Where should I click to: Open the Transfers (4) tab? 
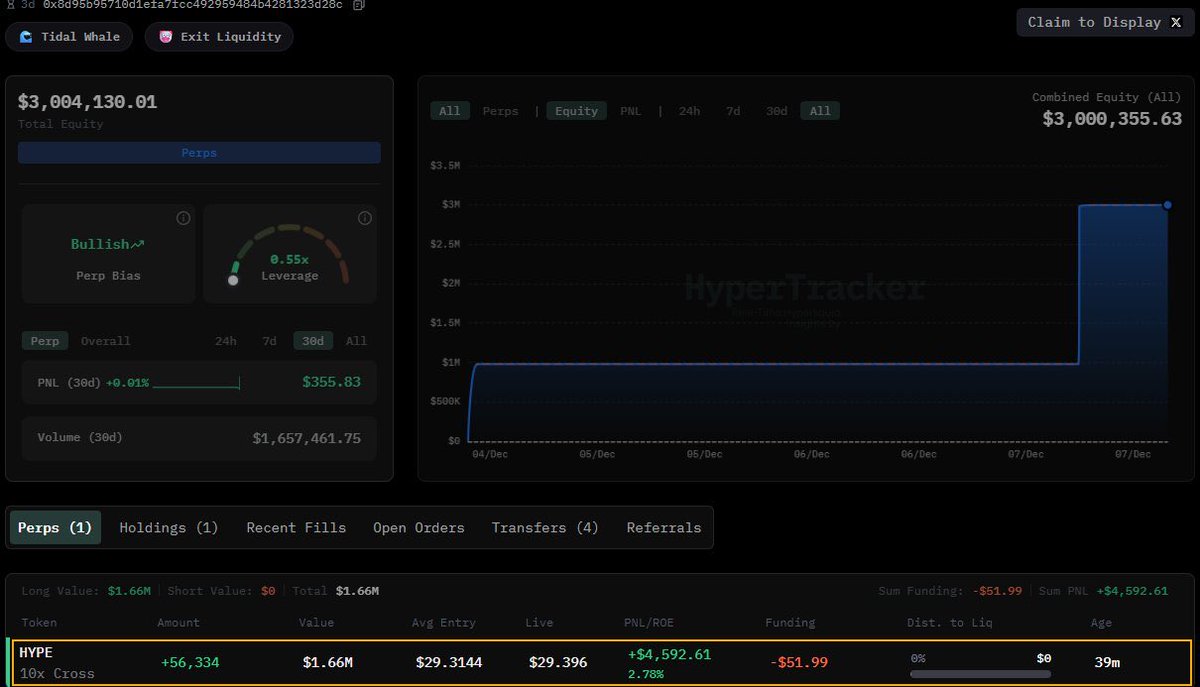point(545,527)
